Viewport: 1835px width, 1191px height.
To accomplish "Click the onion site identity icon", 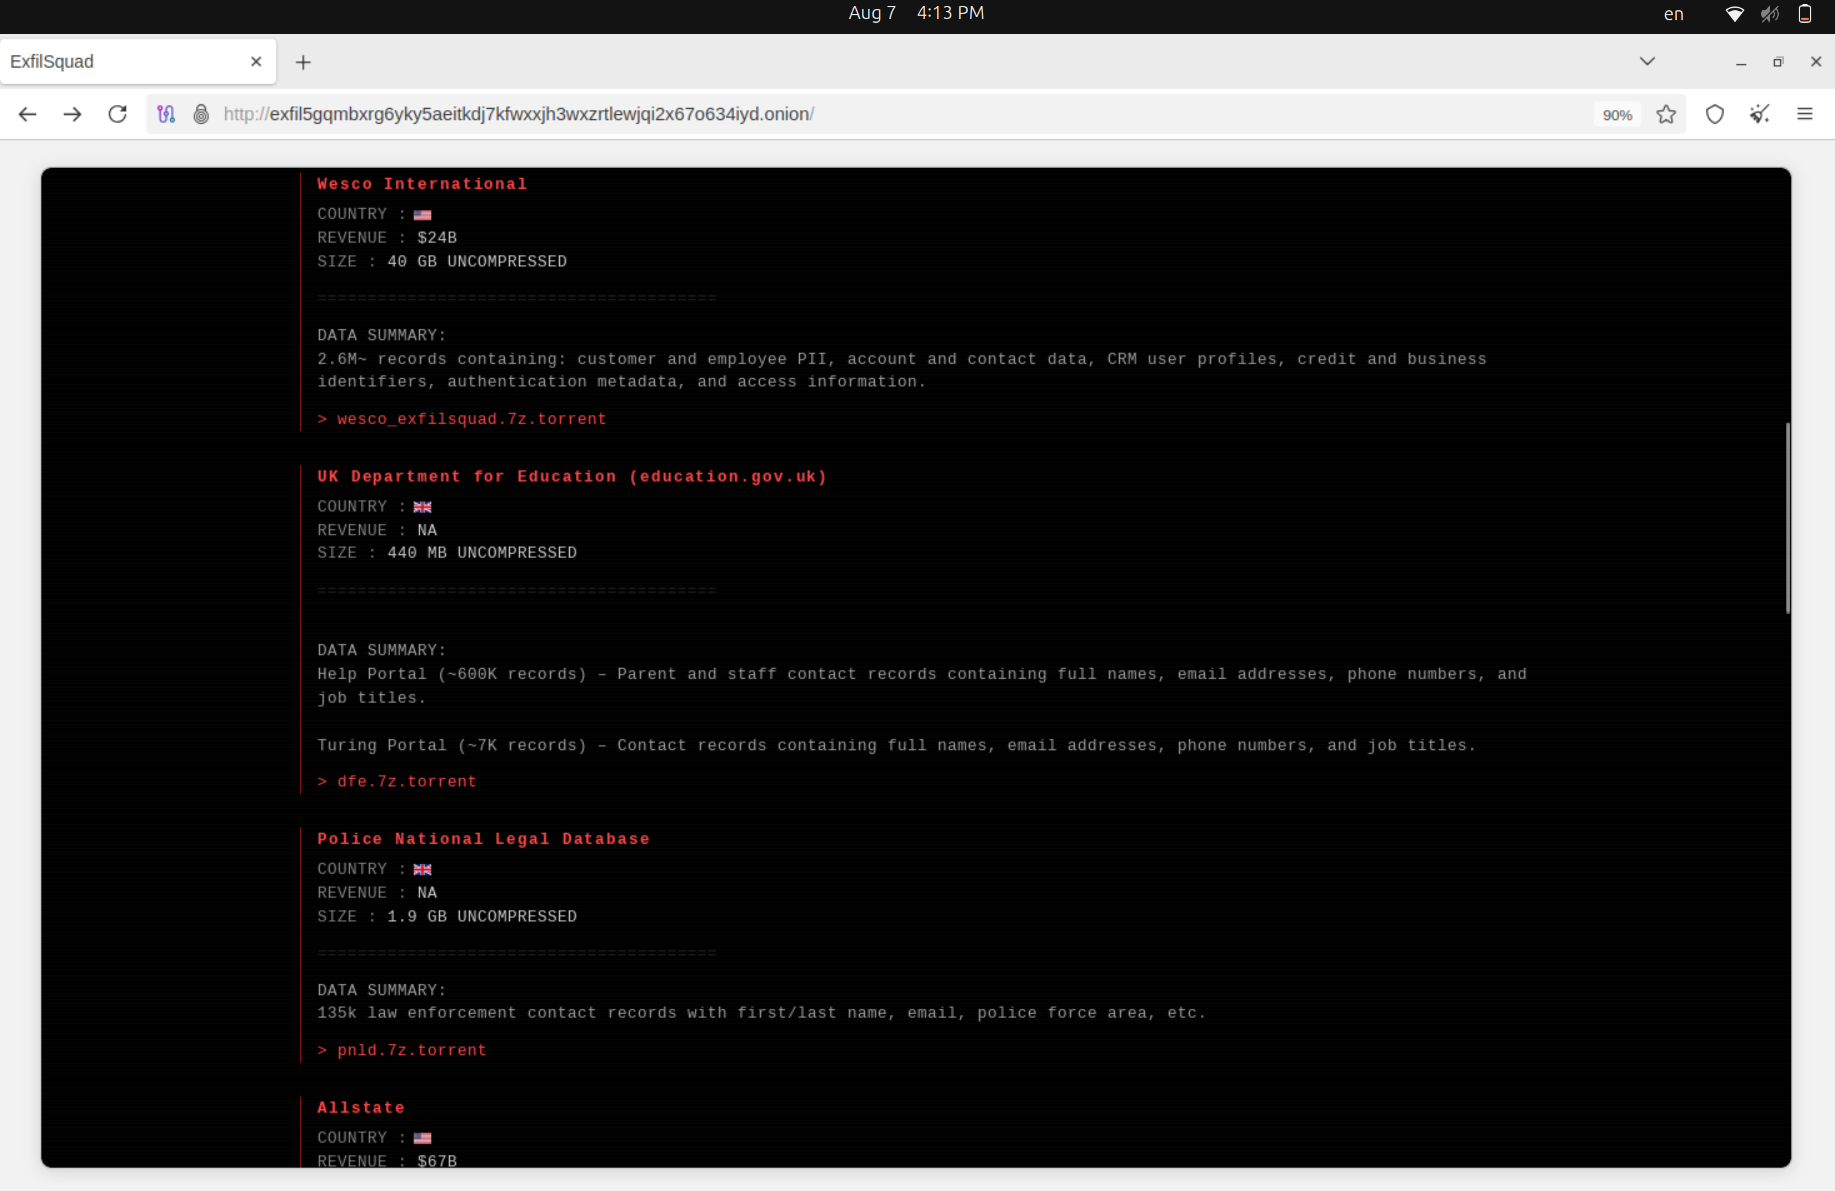I will click(201, 114).
